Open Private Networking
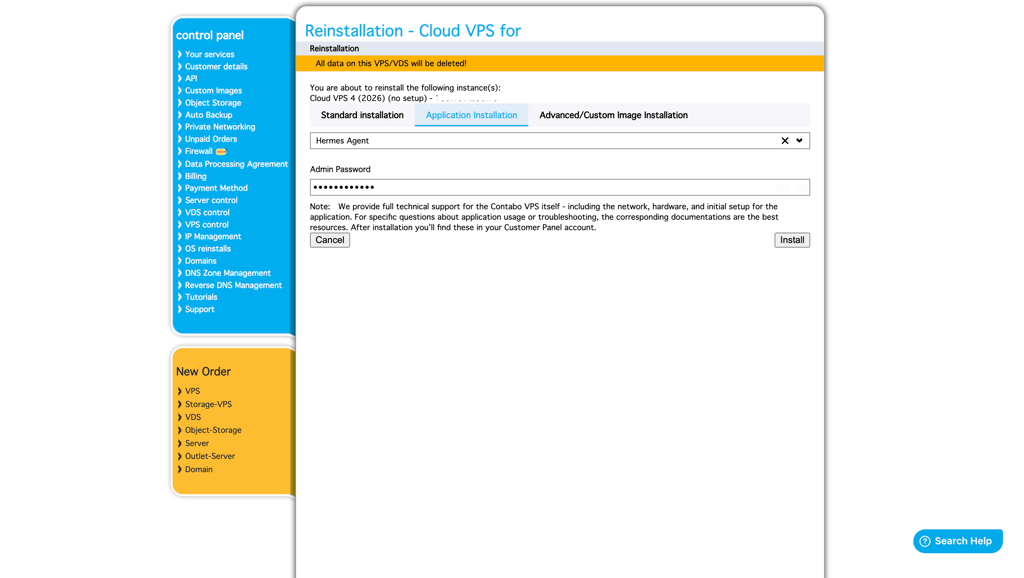This screenshot has height=578, width=1024. (x=220, y=127)
